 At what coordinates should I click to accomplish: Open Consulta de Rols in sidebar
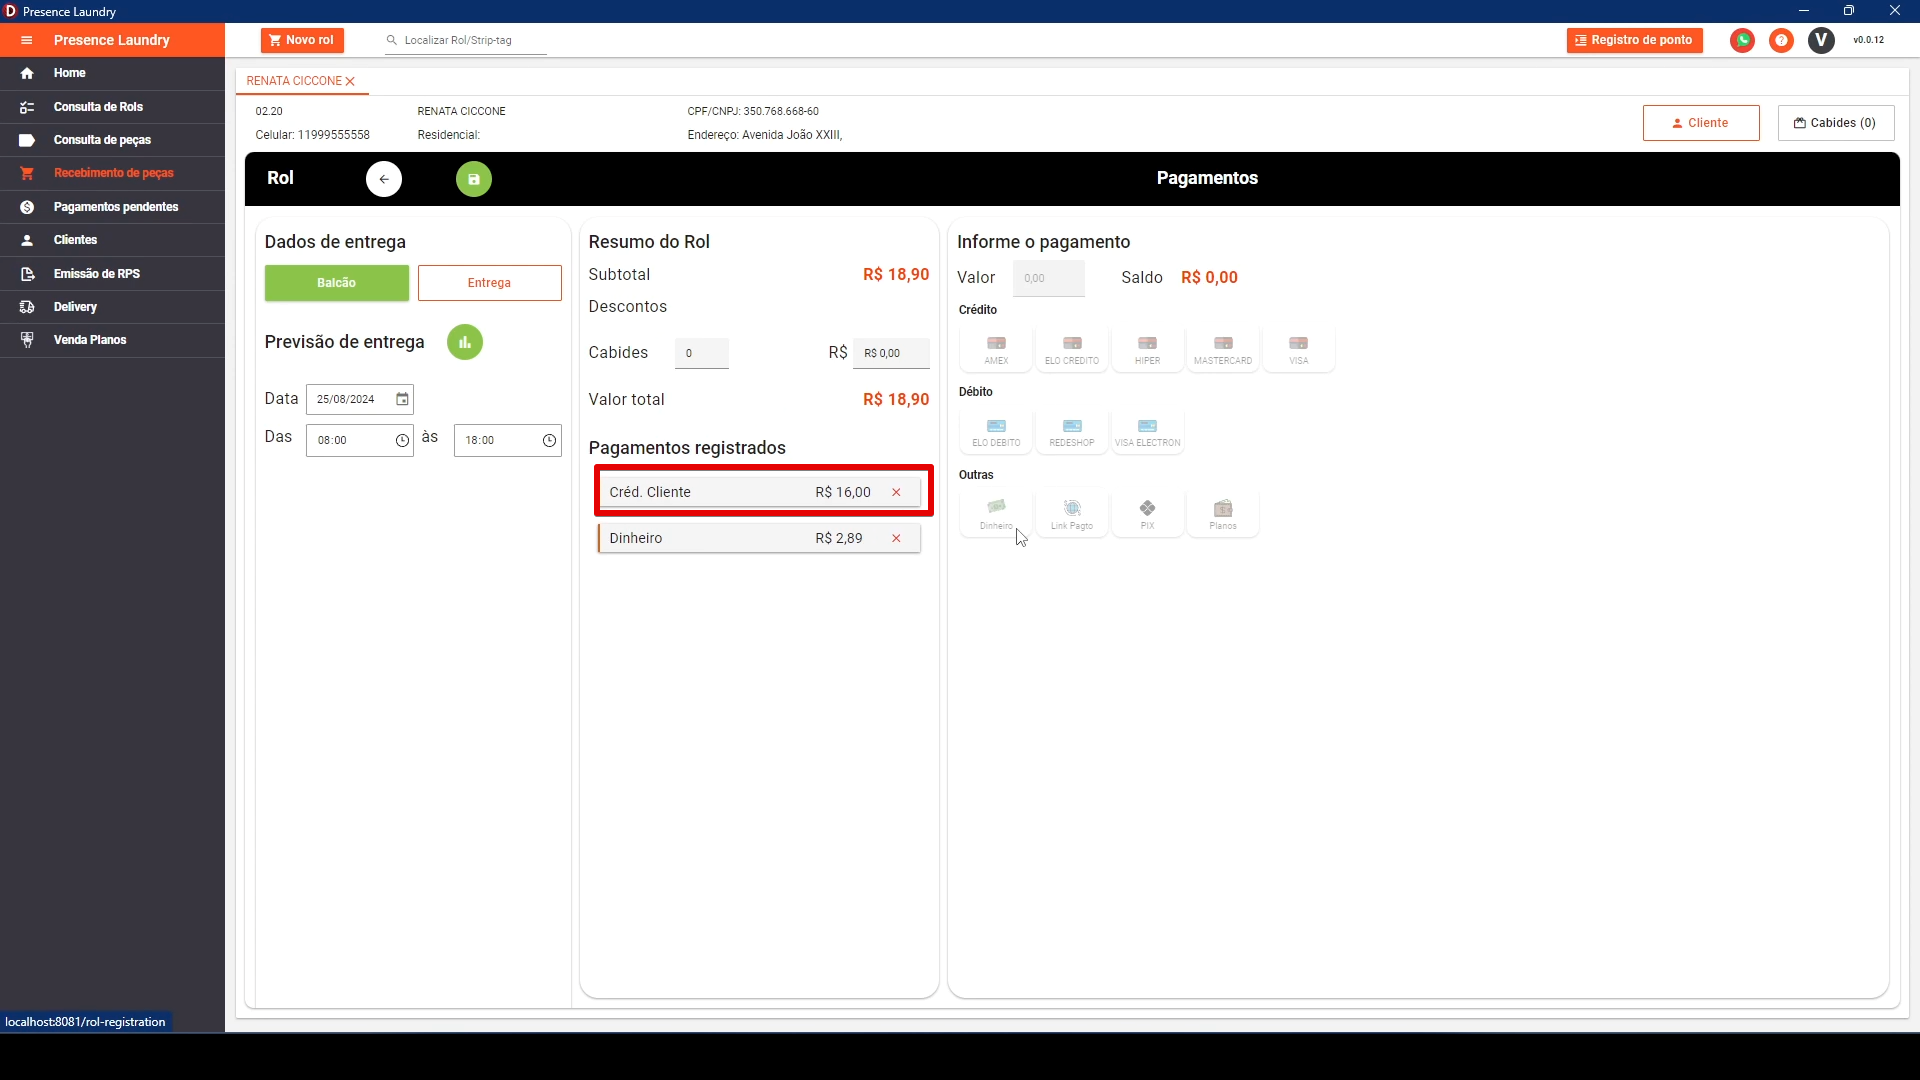tap(112, 107)
